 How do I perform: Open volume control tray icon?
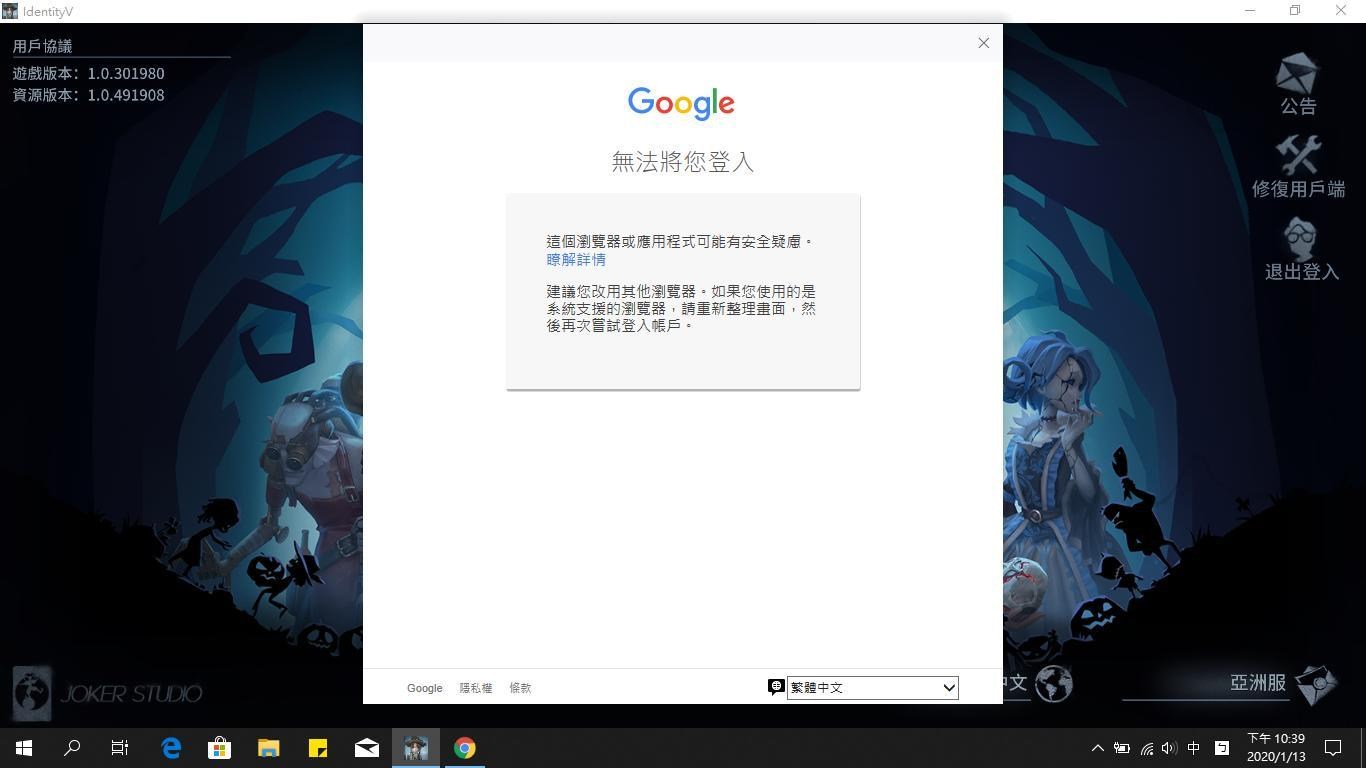point(1169,748)
